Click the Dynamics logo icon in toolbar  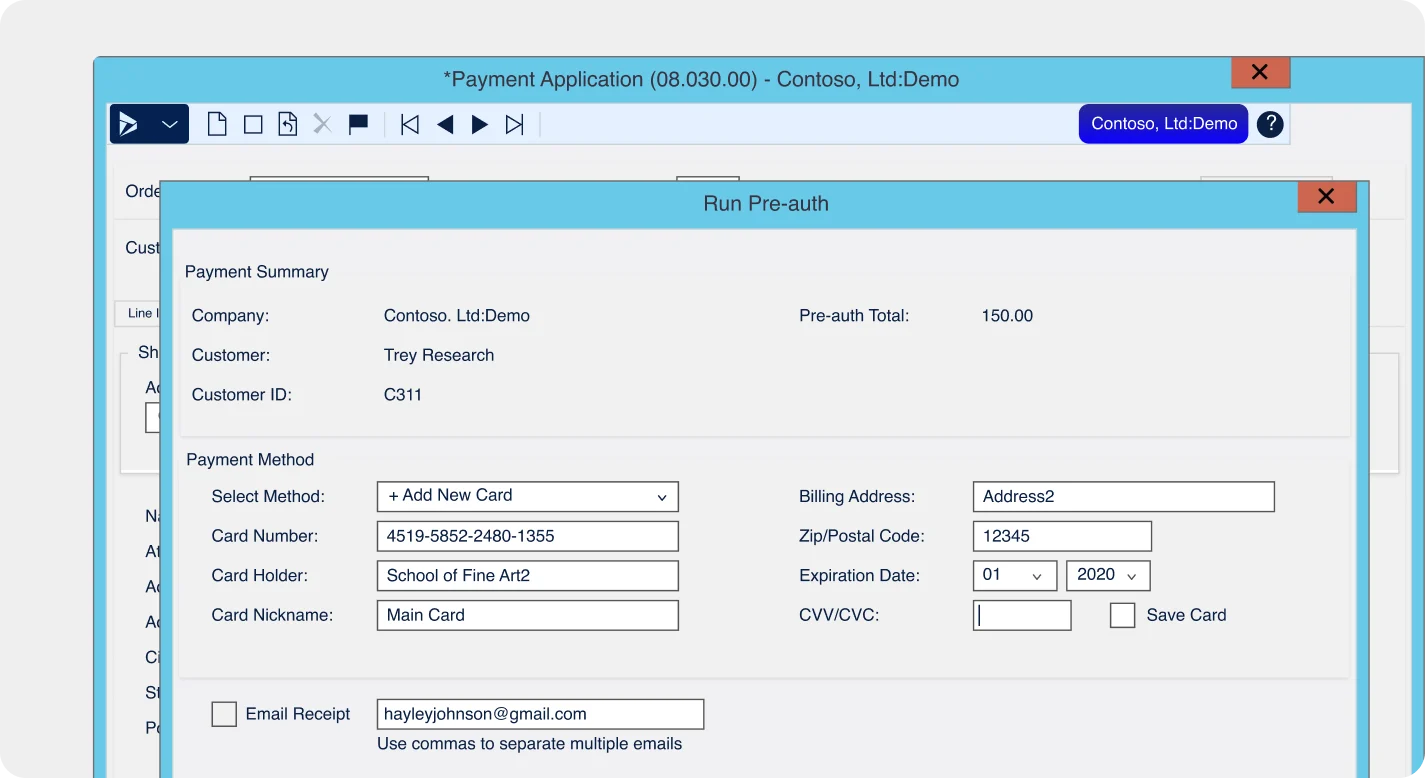[x=128, y=124]
